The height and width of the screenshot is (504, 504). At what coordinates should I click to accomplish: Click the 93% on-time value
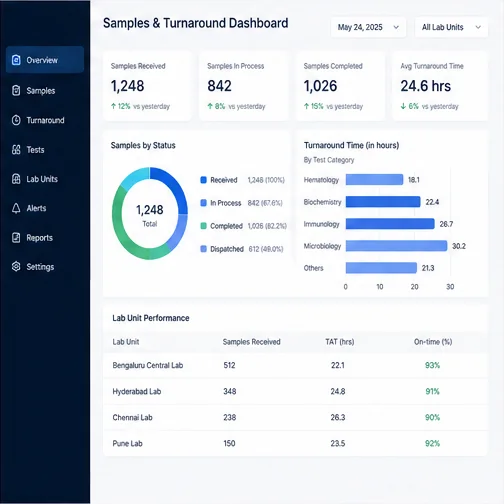[x=432, y=365]
